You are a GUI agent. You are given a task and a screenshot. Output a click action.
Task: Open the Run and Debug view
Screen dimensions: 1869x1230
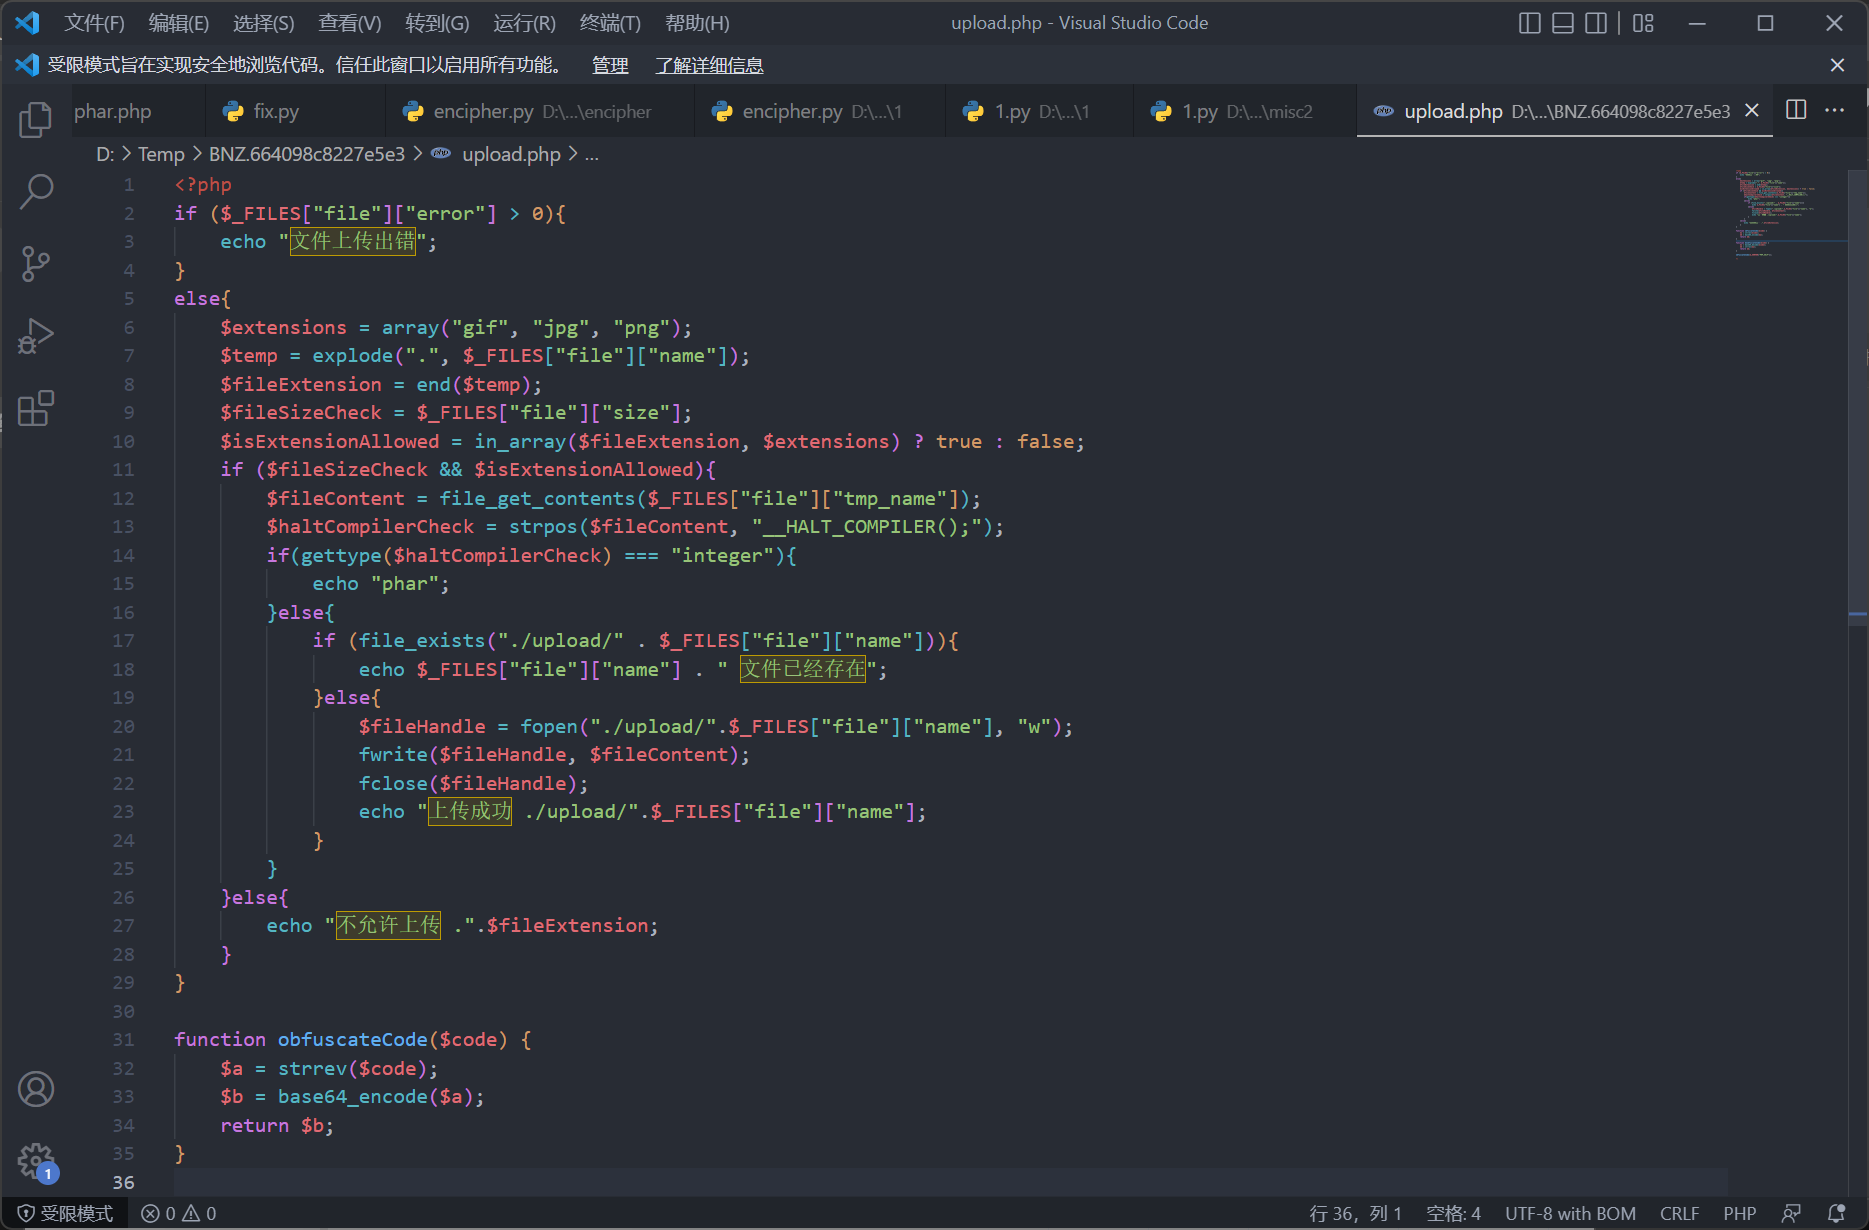click(36, 336)
